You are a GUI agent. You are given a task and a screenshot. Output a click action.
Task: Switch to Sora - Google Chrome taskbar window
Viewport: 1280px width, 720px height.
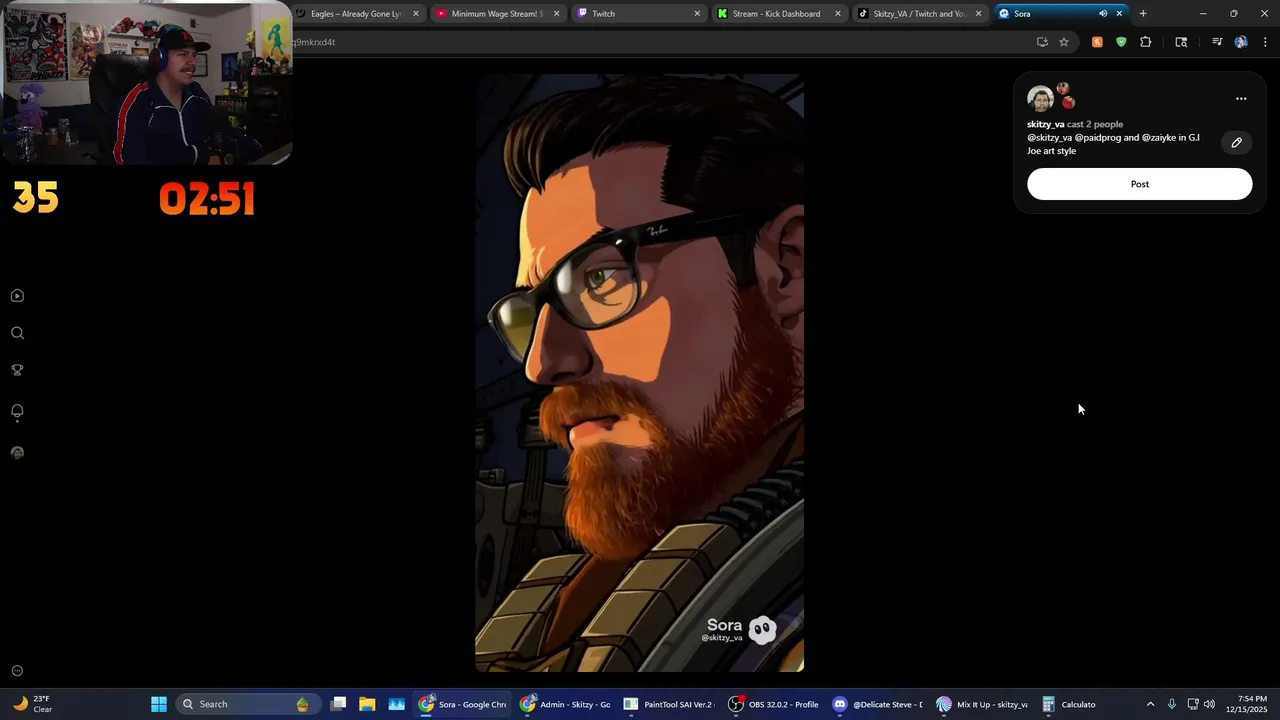(462, 704)
